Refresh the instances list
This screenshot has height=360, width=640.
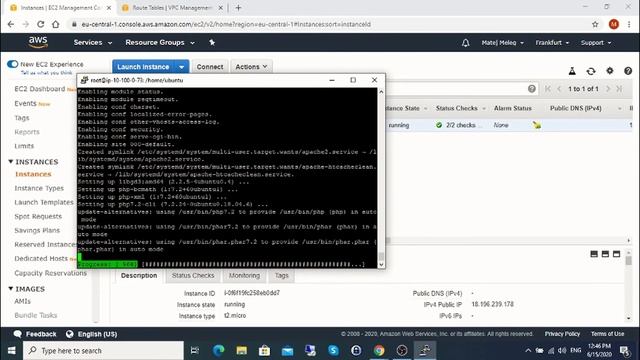tap(591, 71)
